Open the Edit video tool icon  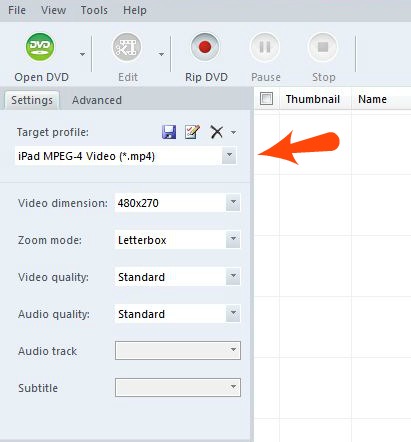pos(127,47)
